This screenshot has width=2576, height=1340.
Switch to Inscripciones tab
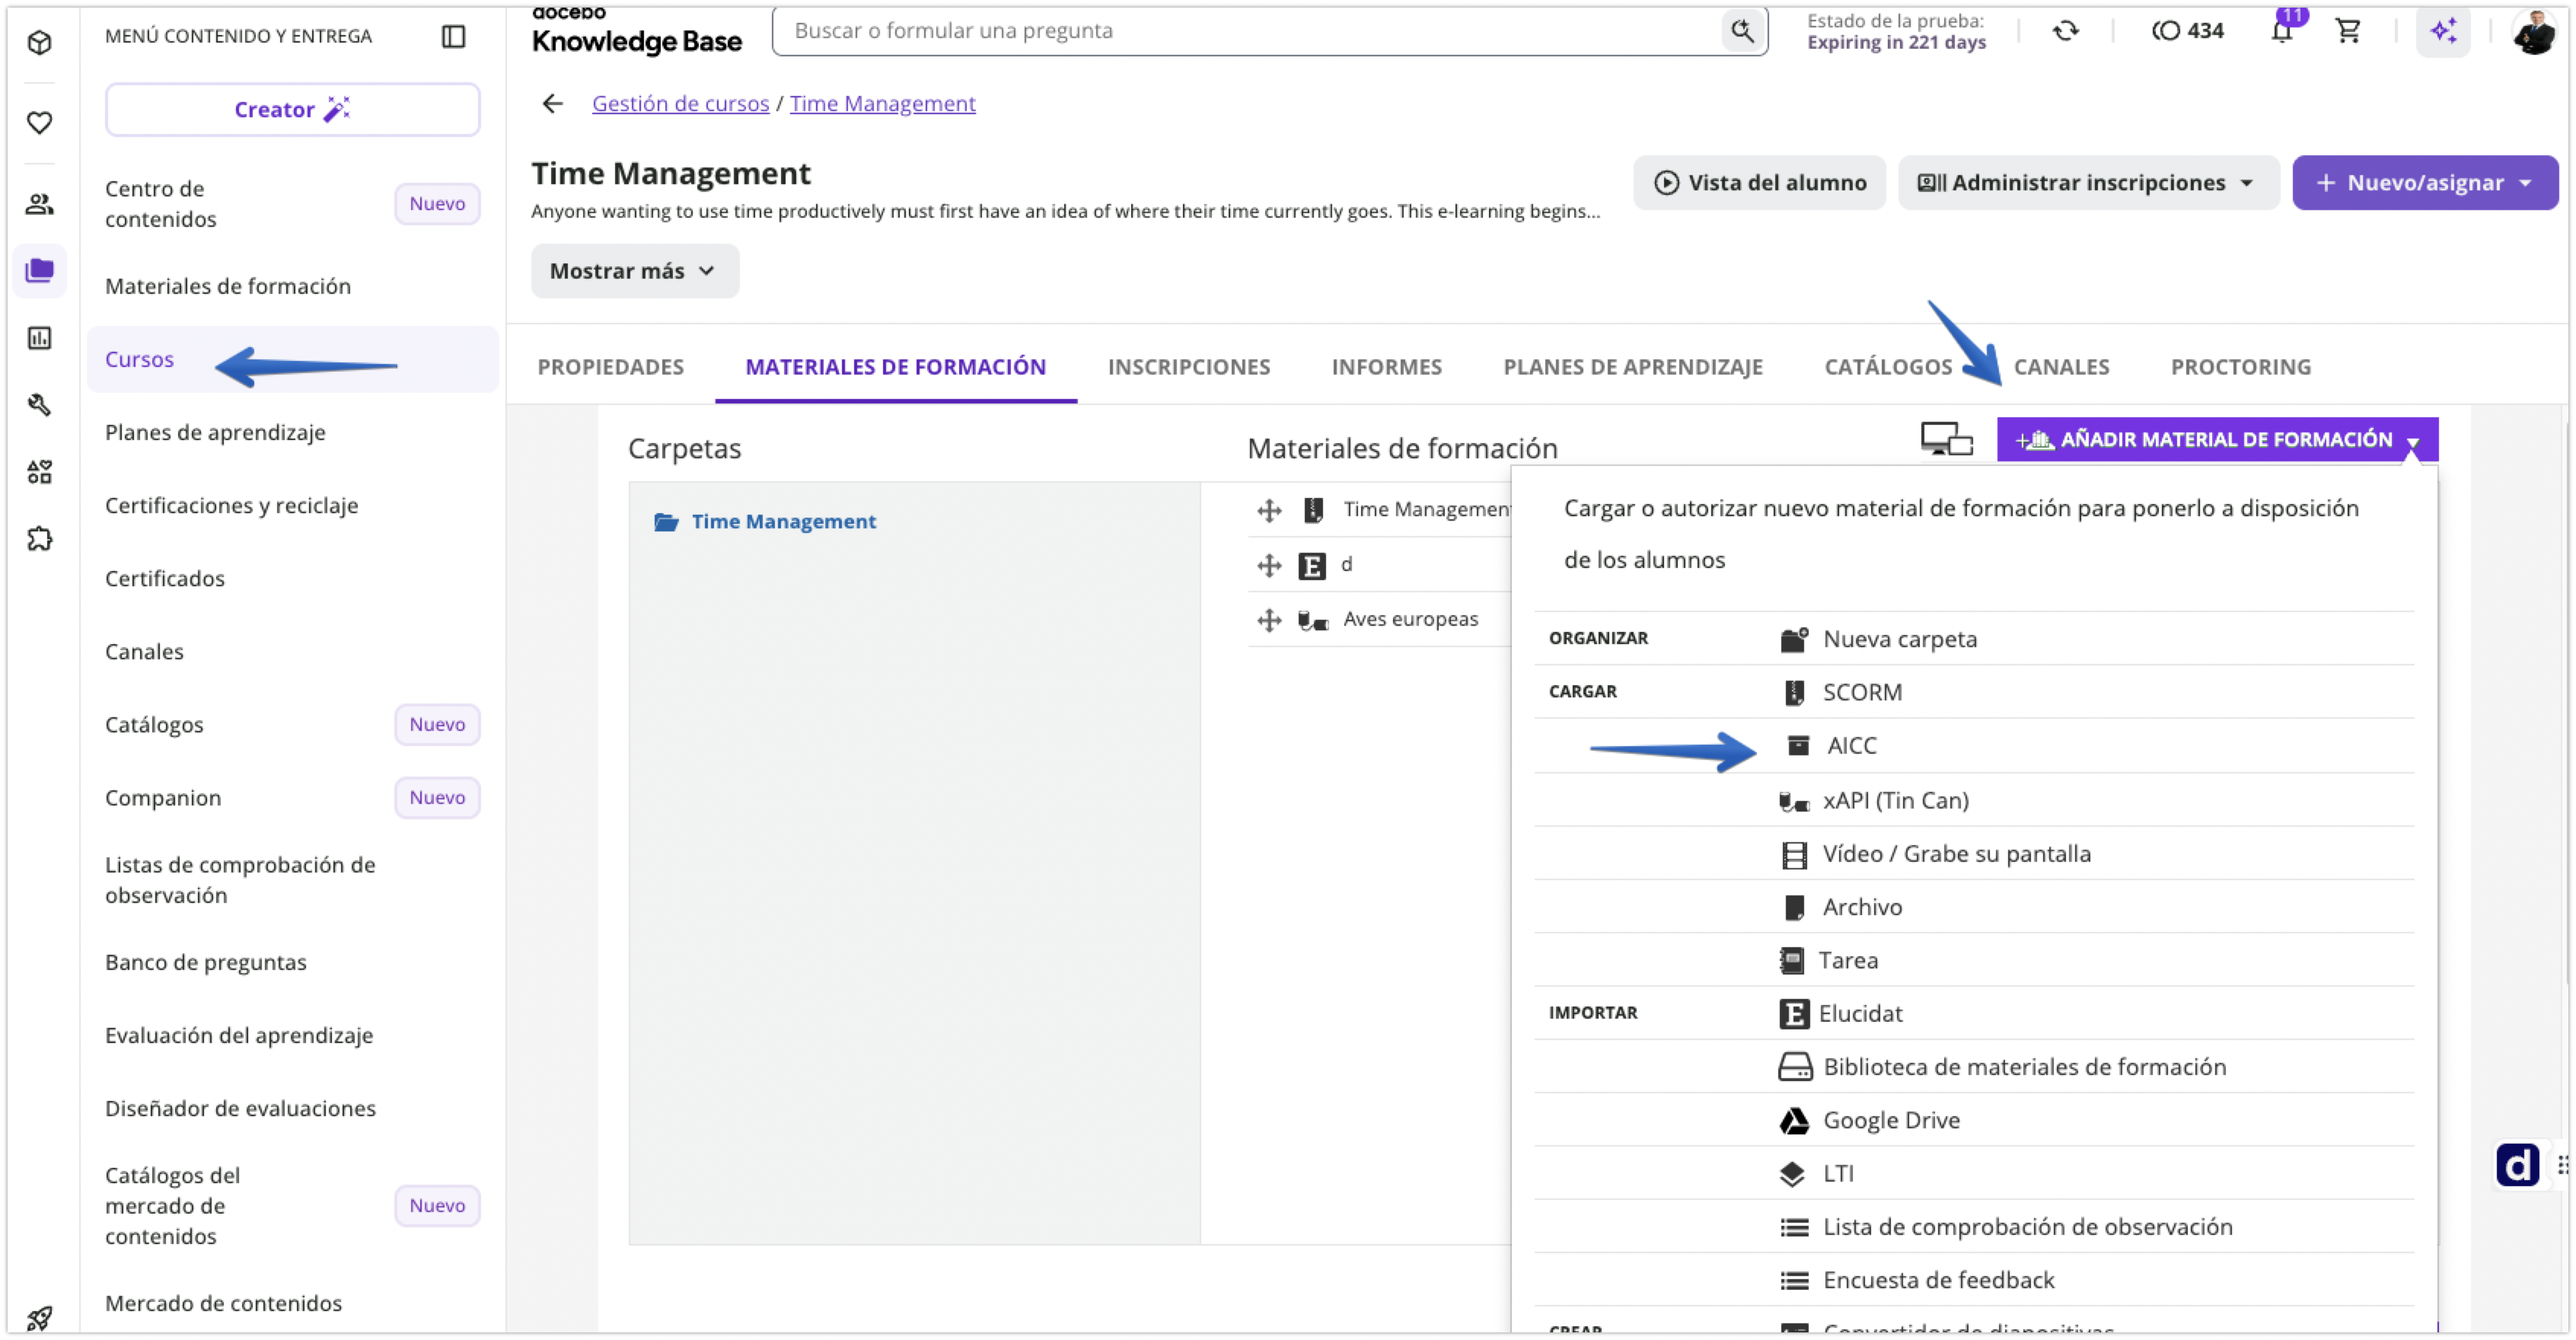pyautogui.click(x=1188, y=367)
